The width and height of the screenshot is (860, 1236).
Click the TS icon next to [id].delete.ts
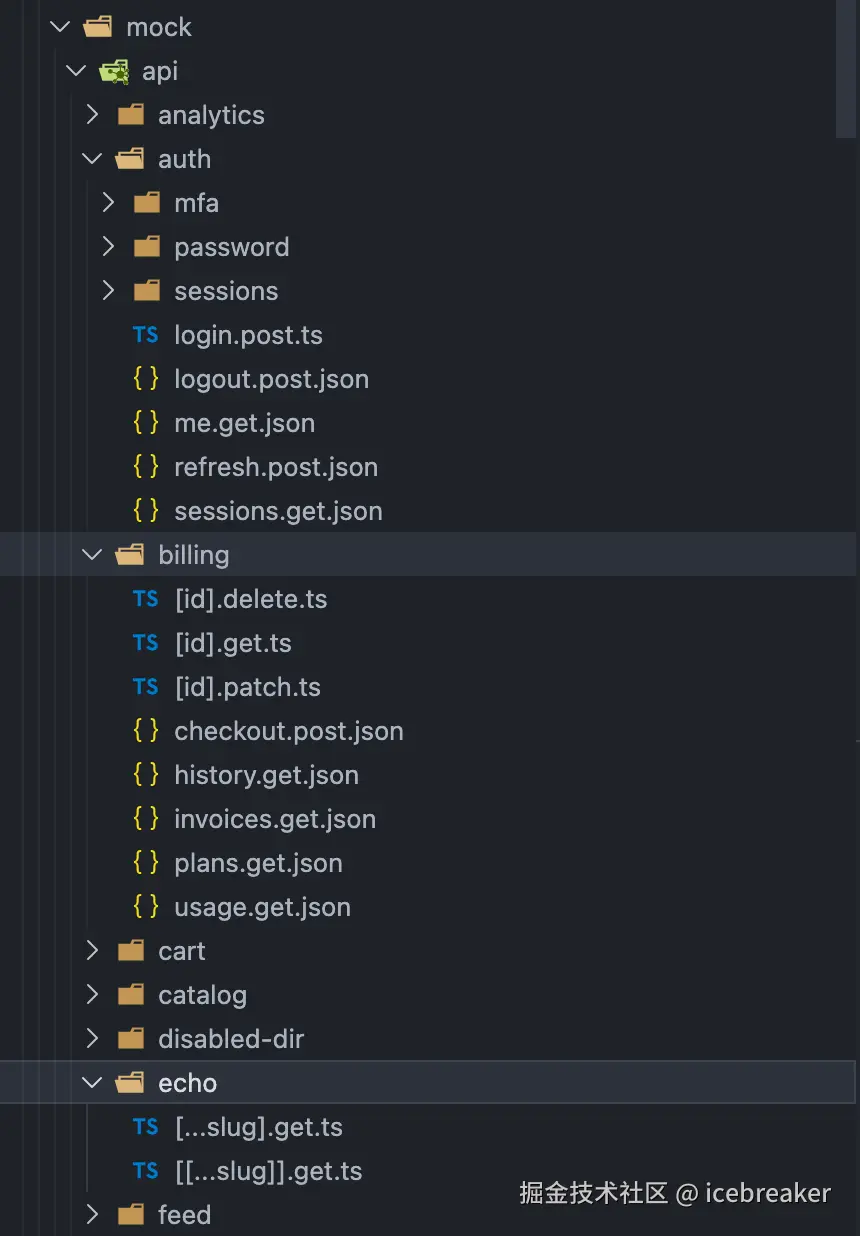[x=145, y=599]
